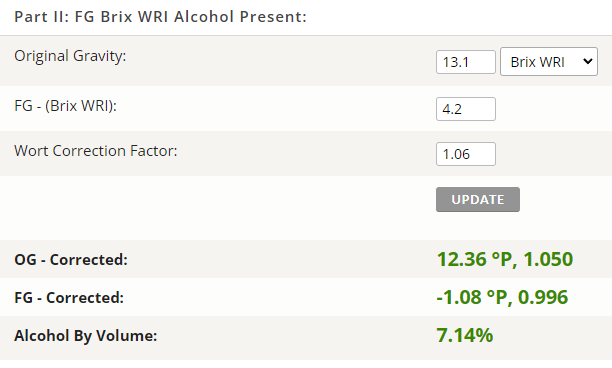Click the gray UPDATE button
This screenshot has height=368, width=612.
(x=478, y=199)
